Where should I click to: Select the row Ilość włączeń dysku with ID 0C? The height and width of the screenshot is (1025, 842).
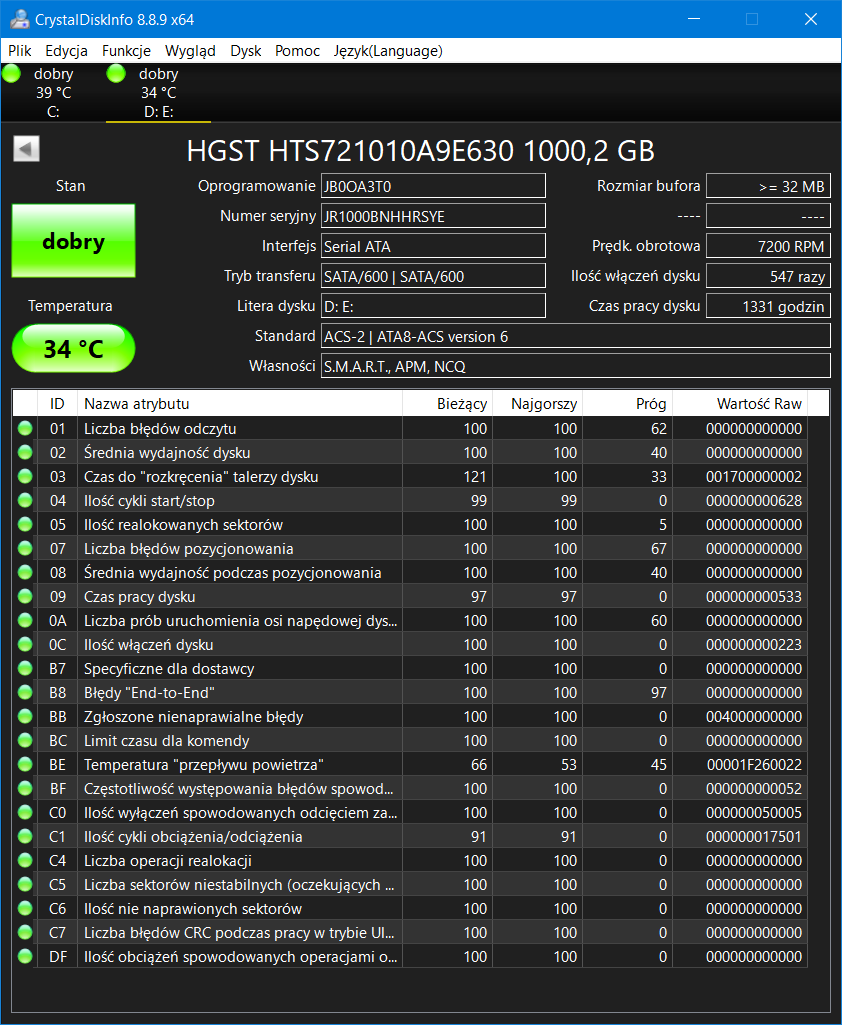pyautogui.click(x=410, y=645)
